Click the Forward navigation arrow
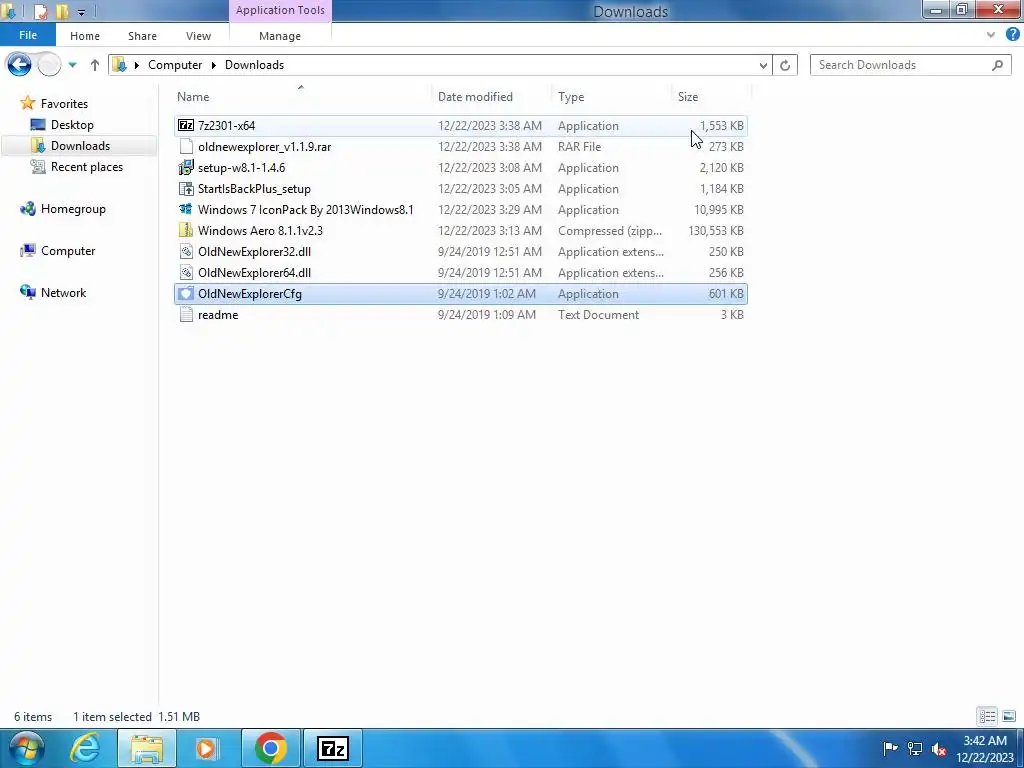The width and height of the screenshot is (1024, 768). 49,65
